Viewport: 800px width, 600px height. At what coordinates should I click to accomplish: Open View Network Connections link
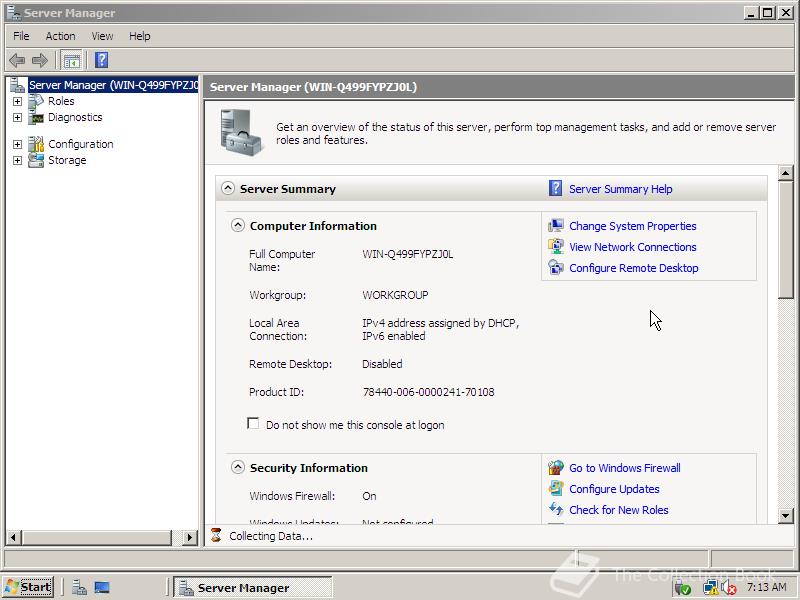pyautogui.click(x=633, y=247)
